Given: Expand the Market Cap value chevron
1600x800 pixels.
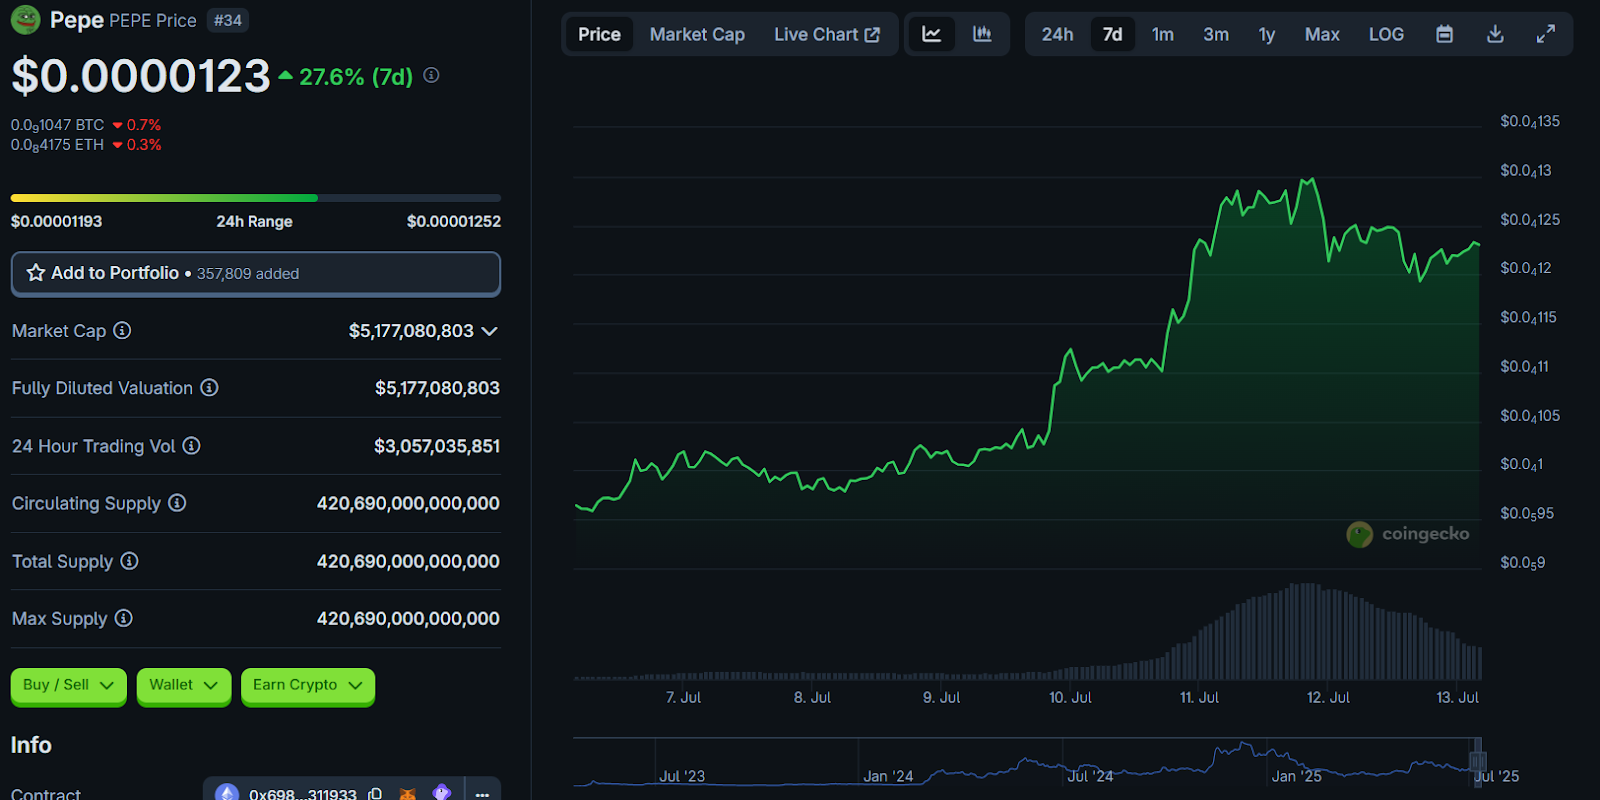Looking at the screenshot, I should click(489, 331).
